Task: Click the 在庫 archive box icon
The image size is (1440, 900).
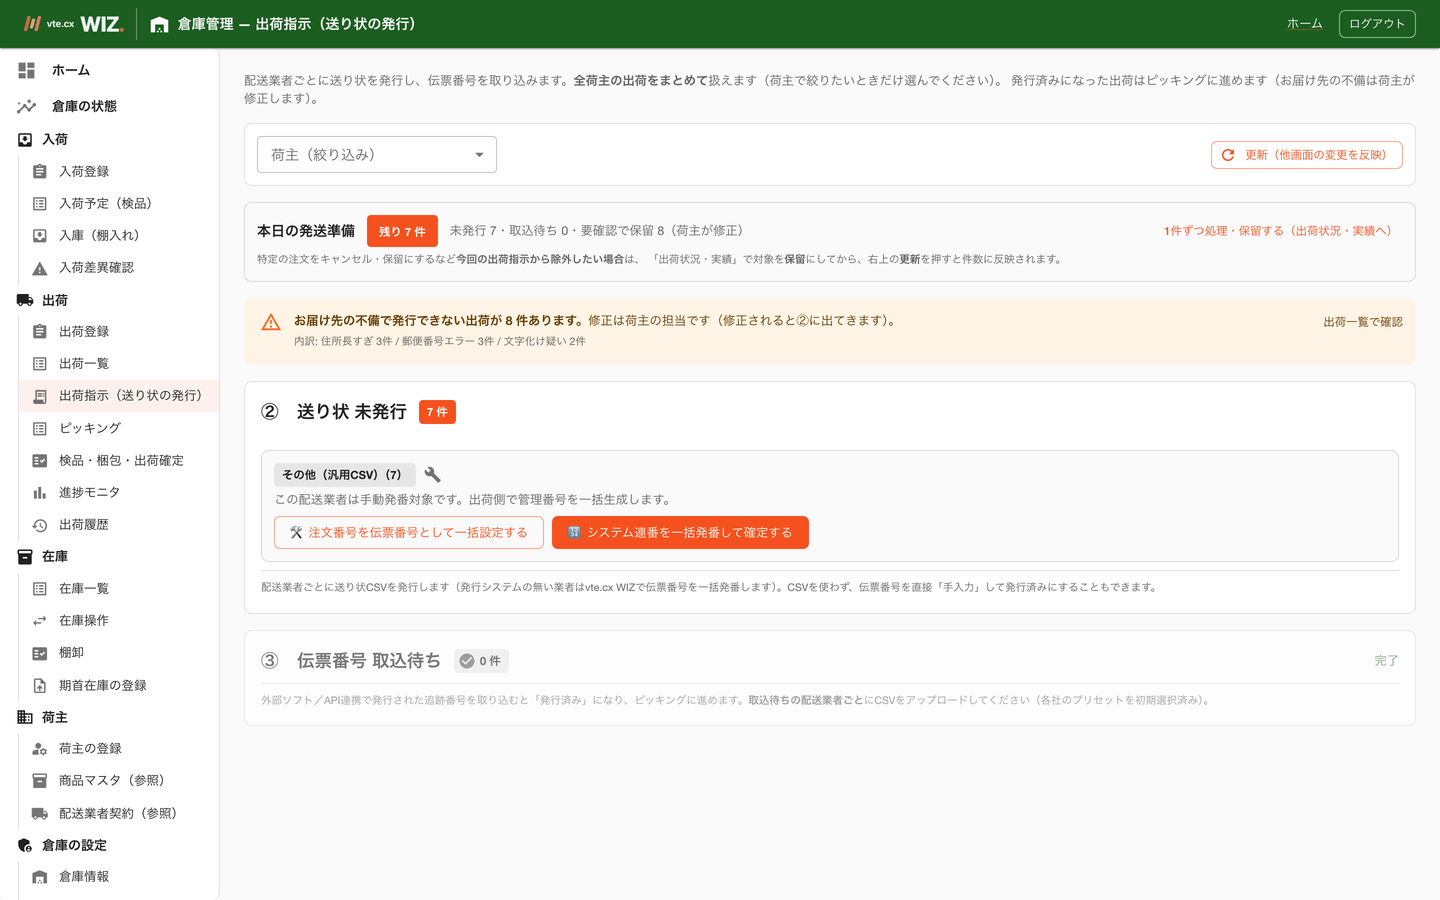Action: click(25, 557)
